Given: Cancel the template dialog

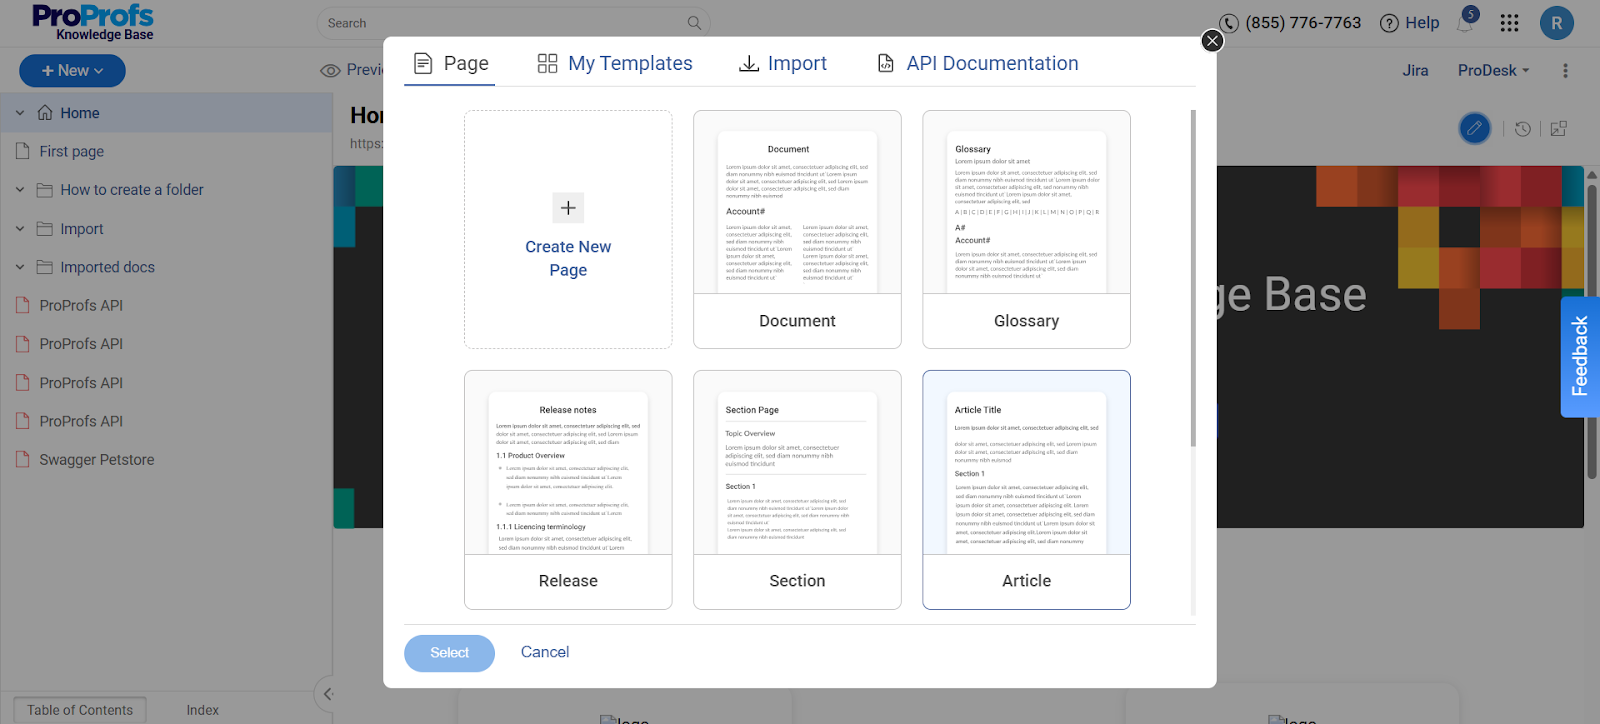Looking at the screenshot, I should (545, 652).
